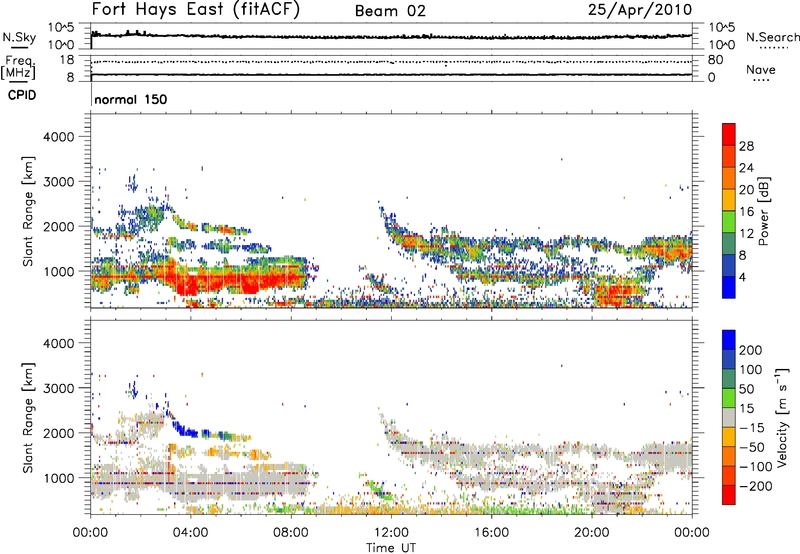Click the 'Beam 02' label
This screenshot has width=800, height=554.
(x=390, y=11)
